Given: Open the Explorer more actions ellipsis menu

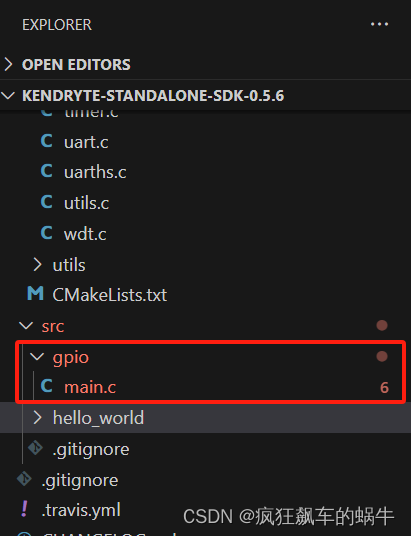Looking at the screenshot, I should click(379, 24).
